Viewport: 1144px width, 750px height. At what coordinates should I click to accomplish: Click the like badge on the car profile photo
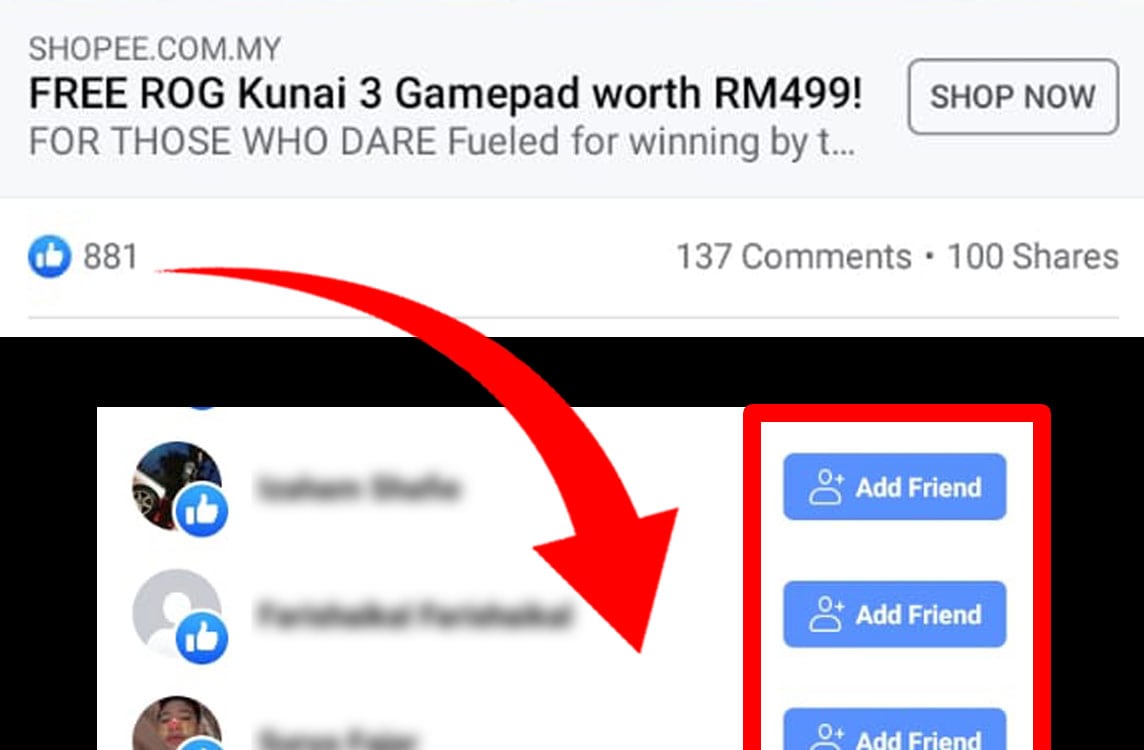click(x=202, y=511)
